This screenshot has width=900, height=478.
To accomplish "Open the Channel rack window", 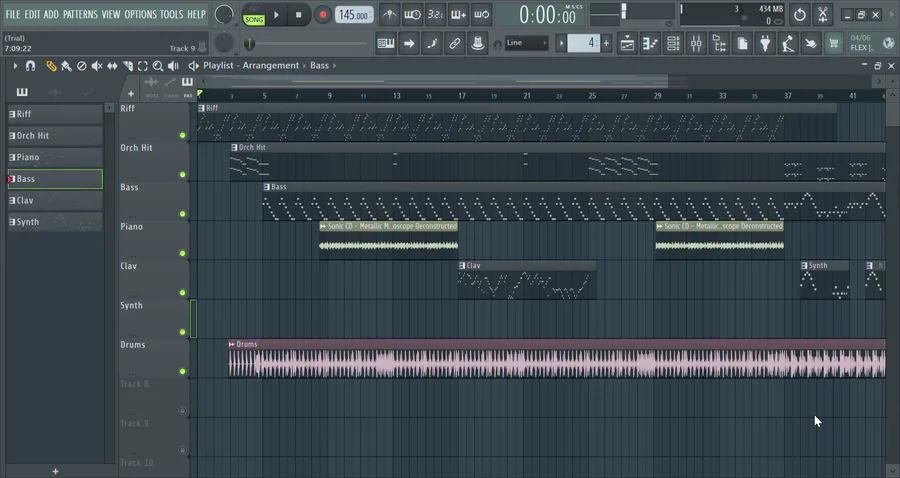I will pos(673,43).
